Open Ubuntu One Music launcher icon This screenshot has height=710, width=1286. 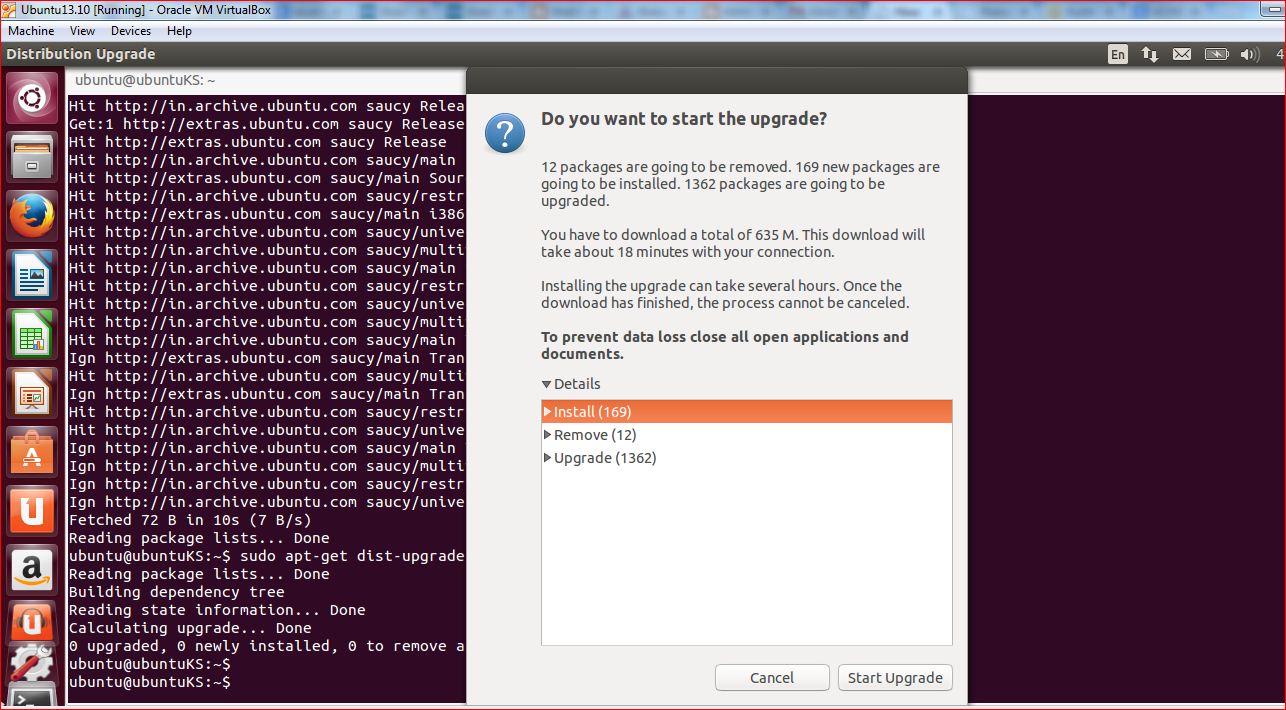pyautogui.click(x=32, y=622)
